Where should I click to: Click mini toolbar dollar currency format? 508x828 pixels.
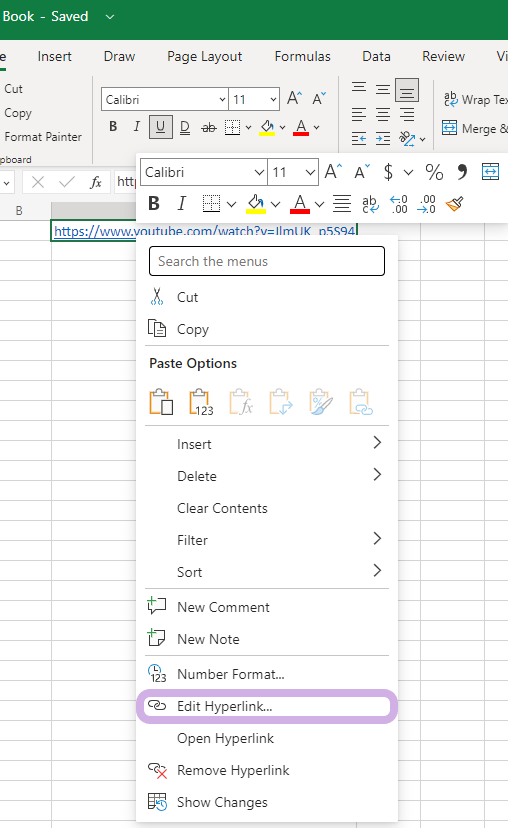point(388,172)
